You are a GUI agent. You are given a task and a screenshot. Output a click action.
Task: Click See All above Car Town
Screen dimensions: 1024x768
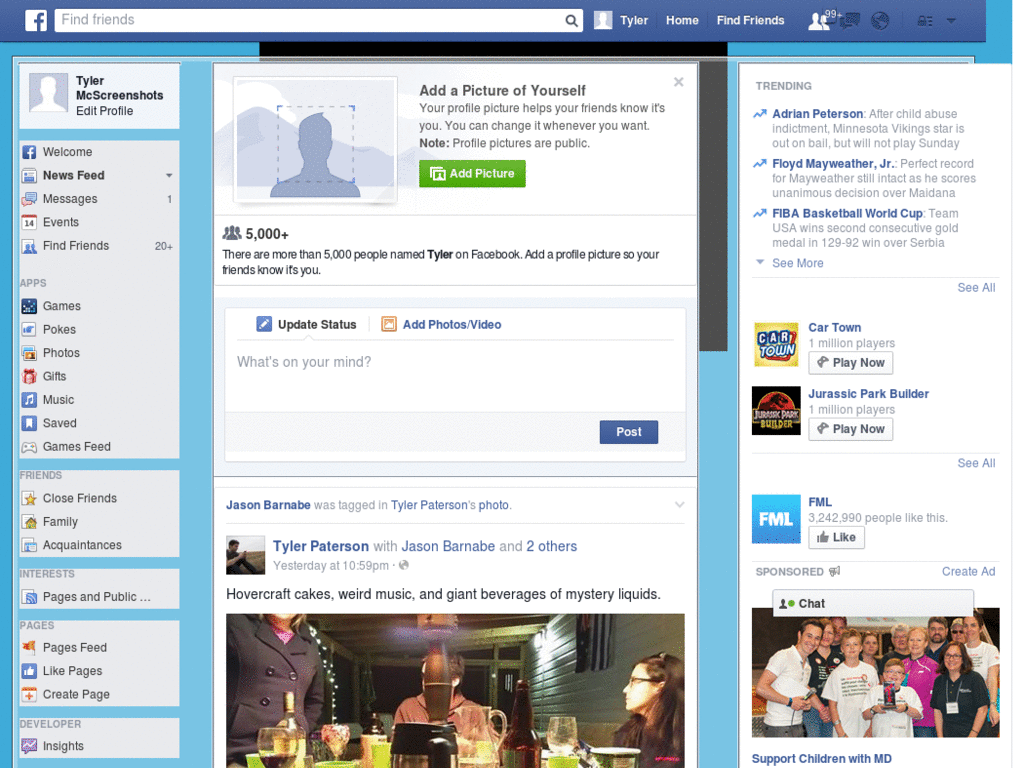(x=976, y=287)
